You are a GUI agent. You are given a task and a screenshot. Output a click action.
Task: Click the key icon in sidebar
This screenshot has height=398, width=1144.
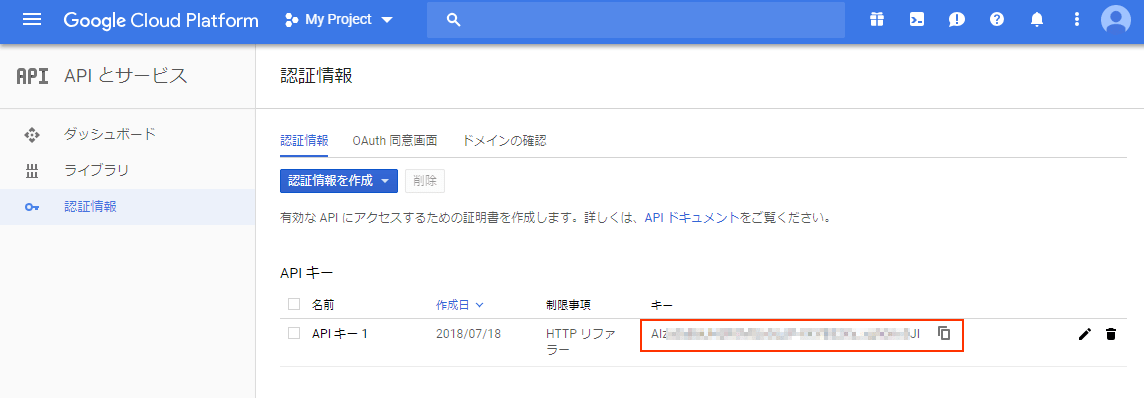tap(31, 208)
